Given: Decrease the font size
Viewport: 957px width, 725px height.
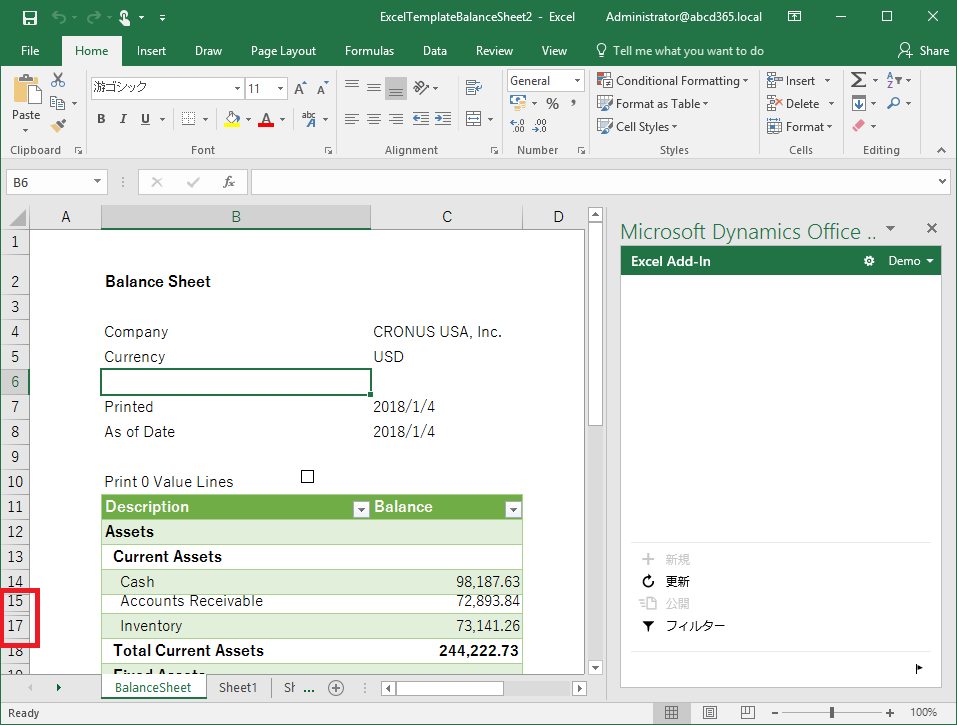Looking at the screenshot, I should tap(322, 88).
